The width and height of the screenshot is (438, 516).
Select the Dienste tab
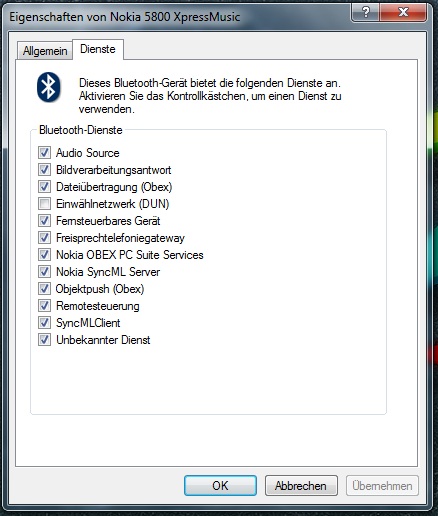98,49
